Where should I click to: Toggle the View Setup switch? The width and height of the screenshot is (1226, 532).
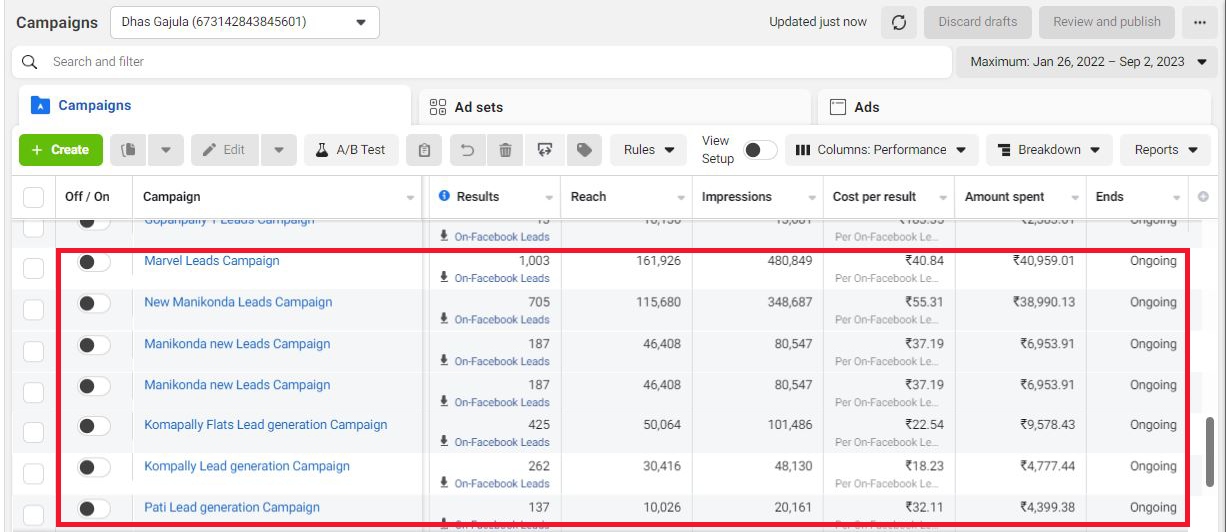pyautogui.click(x=759, y=150)
